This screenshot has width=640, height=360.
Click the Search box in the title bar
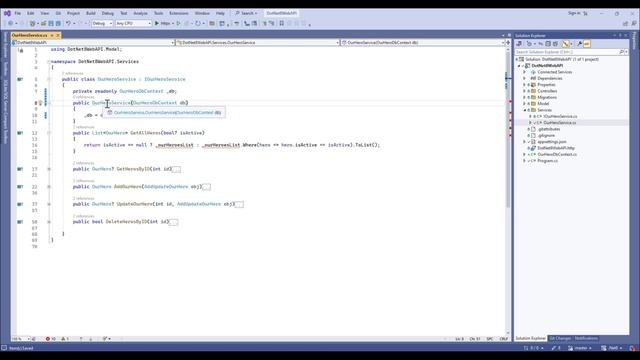click(x=247, y=13)
